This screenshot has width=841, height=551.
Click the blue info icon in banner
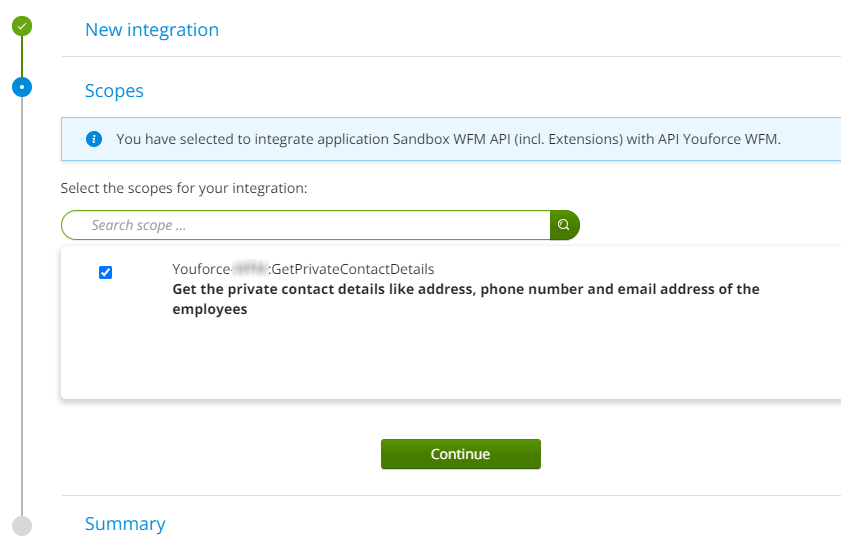coord(94,139)
